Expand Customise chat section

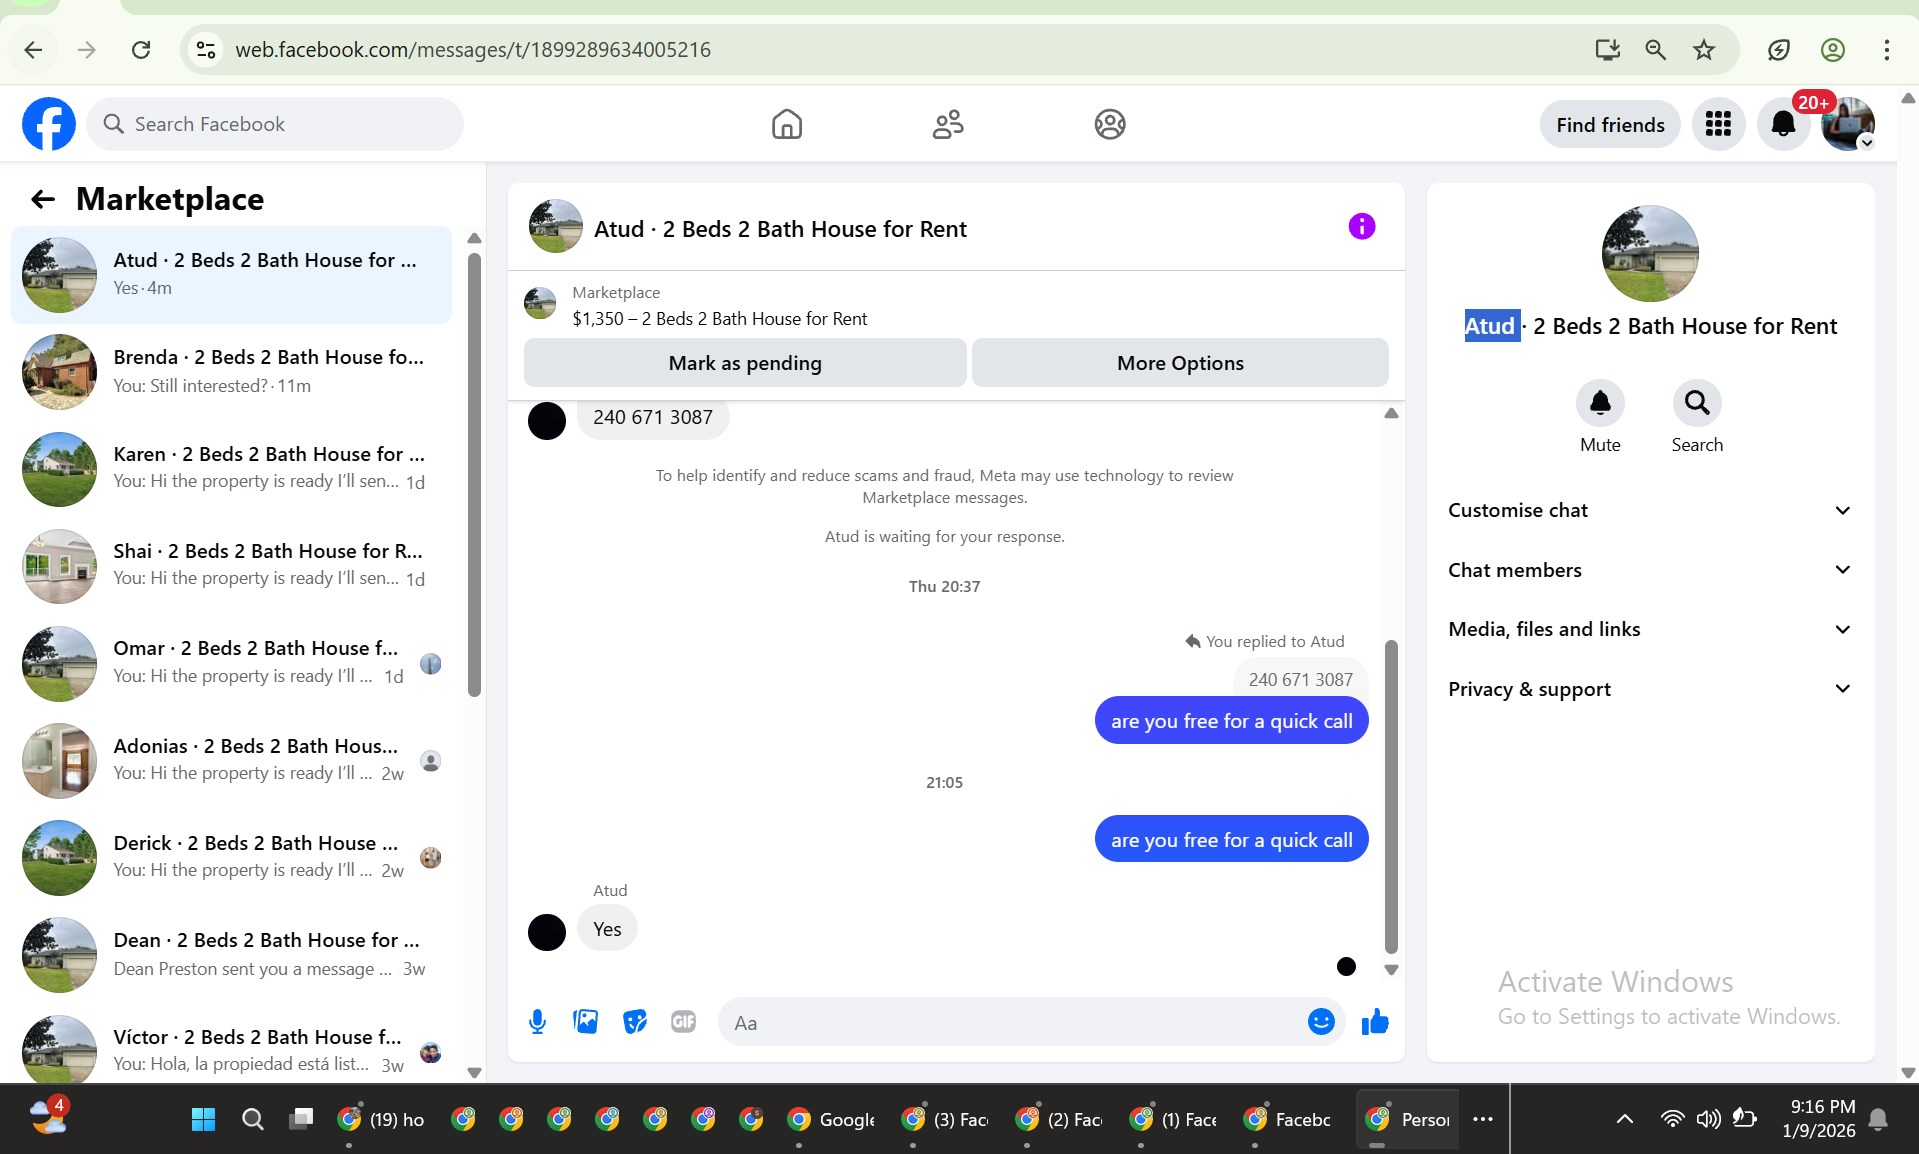pyautogui.click(x=1650, y=511)
